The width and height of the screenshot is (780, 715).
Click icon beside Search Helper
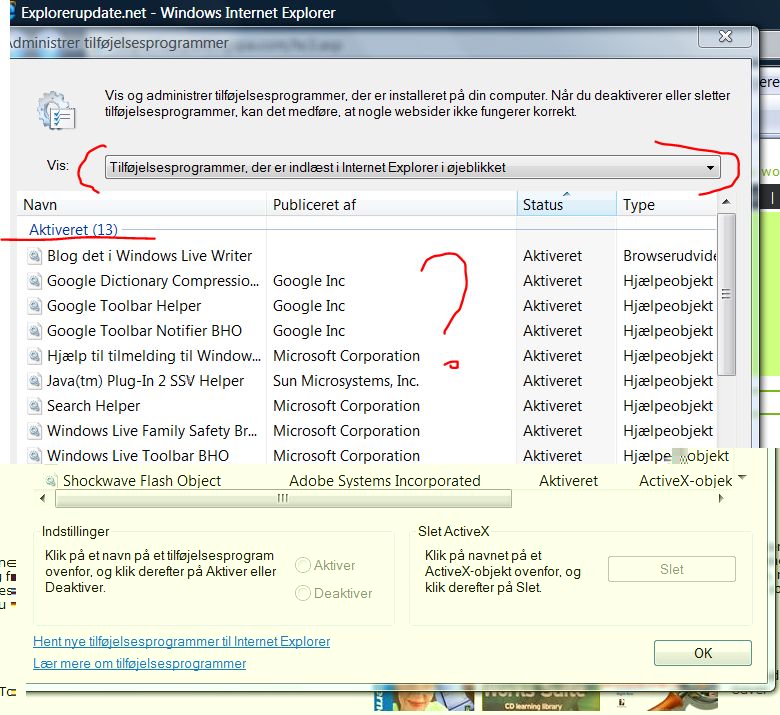click(x=34, y=406)
